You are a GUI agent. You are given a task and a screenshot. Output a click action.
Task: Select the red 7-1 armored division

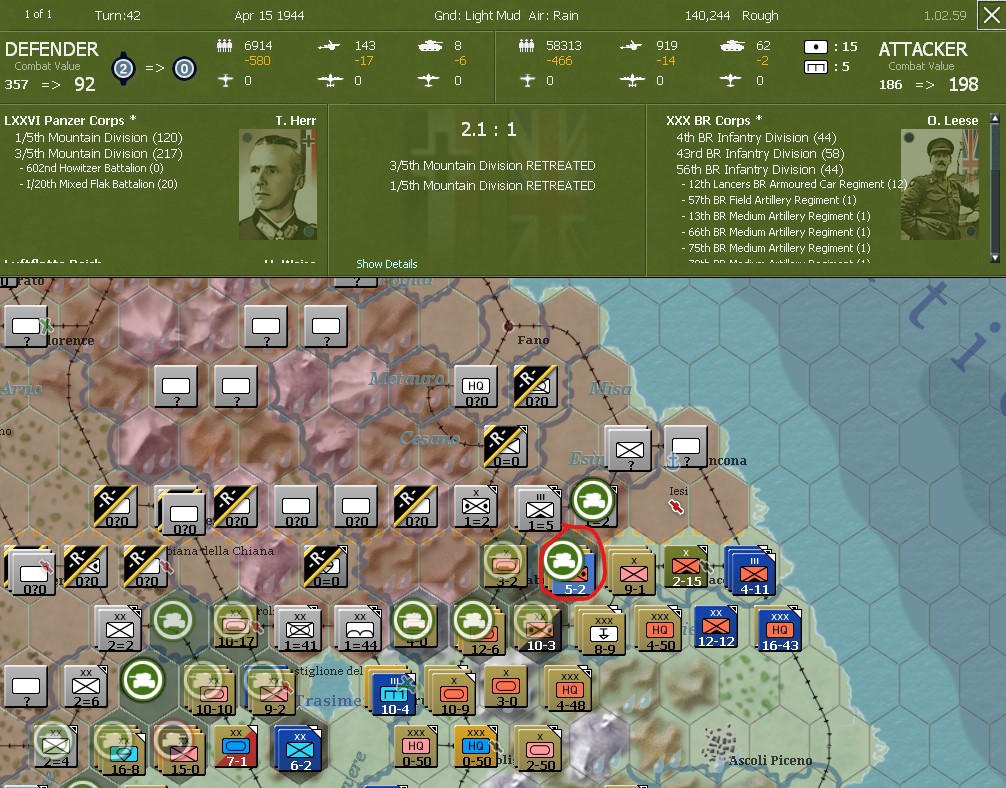[236, 748]
